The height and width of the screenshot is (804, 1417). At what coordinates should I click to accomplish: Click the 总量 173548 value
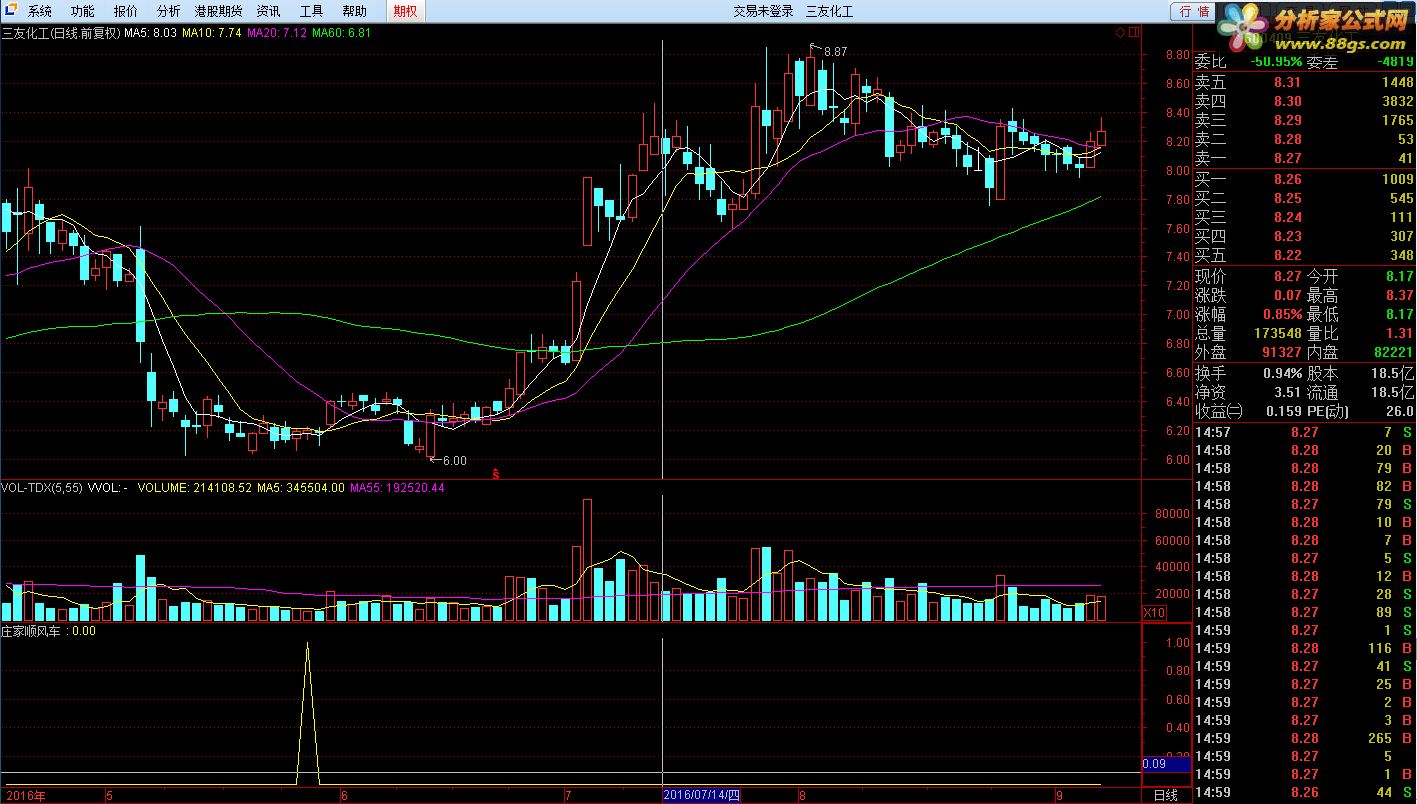[1276, 333]
